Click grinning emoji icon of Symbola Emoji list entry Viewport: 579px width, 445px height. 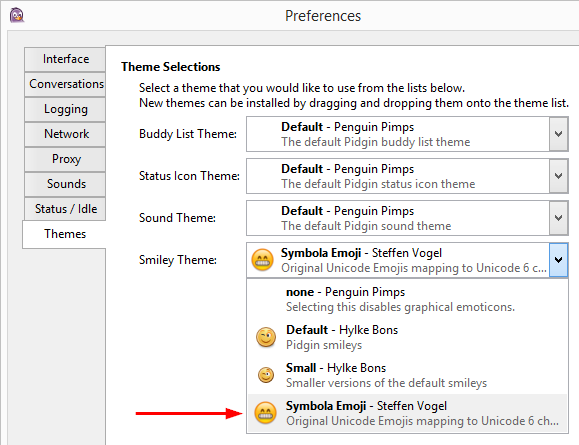point(265,413)
